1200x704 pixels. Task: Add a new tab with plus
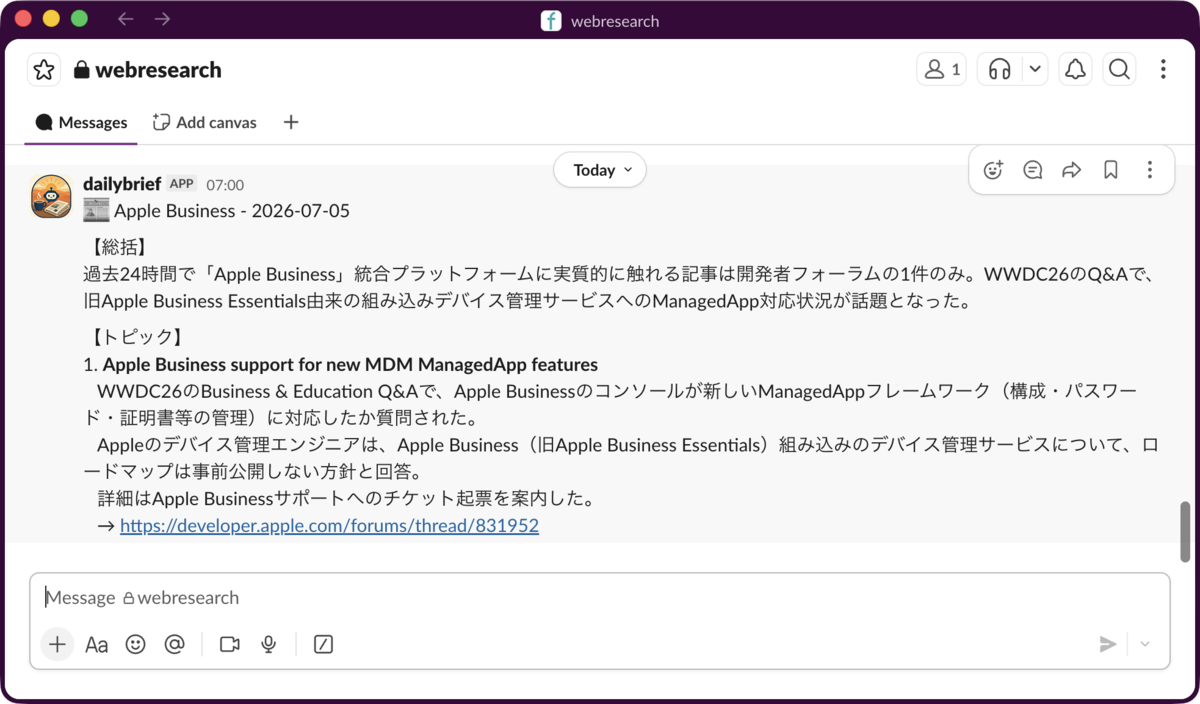291,122
